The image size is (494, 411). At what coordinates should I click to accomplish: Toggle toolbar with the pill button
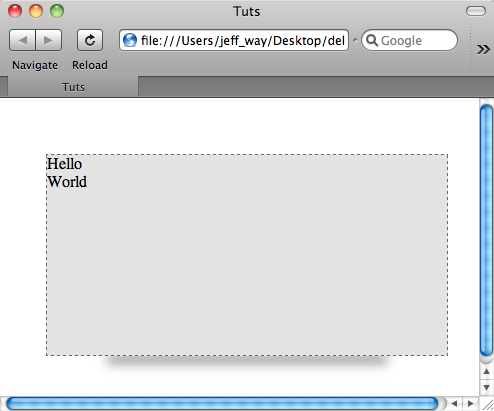(x=476, y=11)
